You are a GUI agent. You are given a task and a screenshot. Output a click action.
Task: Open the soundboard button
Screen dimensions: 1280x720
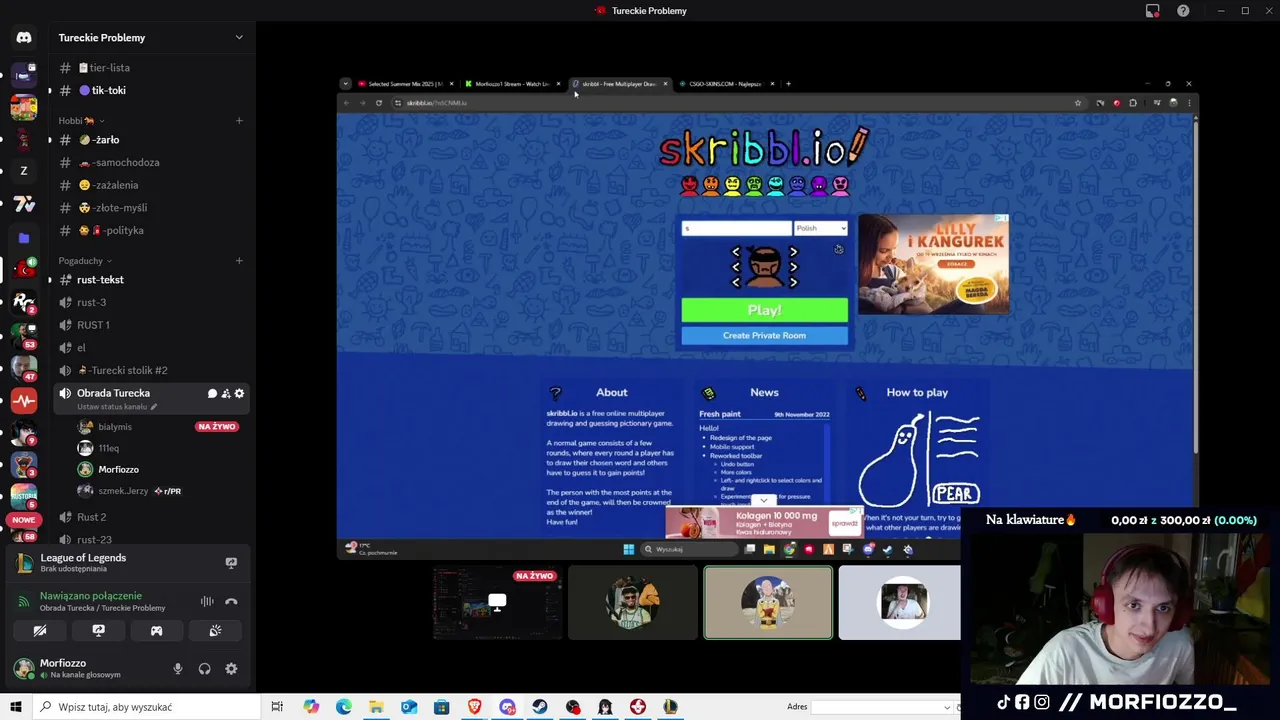(x=215, y=630)
